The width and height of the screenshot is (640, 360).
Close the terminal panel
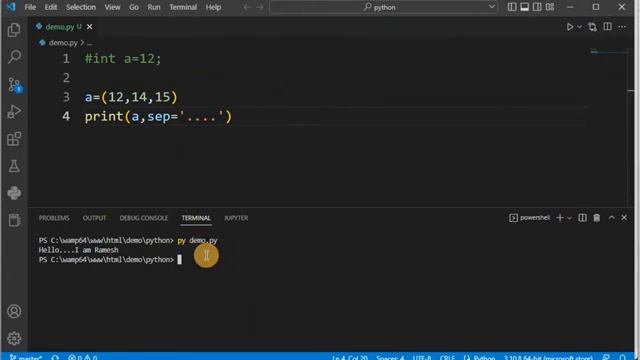(x=624, y=218)
